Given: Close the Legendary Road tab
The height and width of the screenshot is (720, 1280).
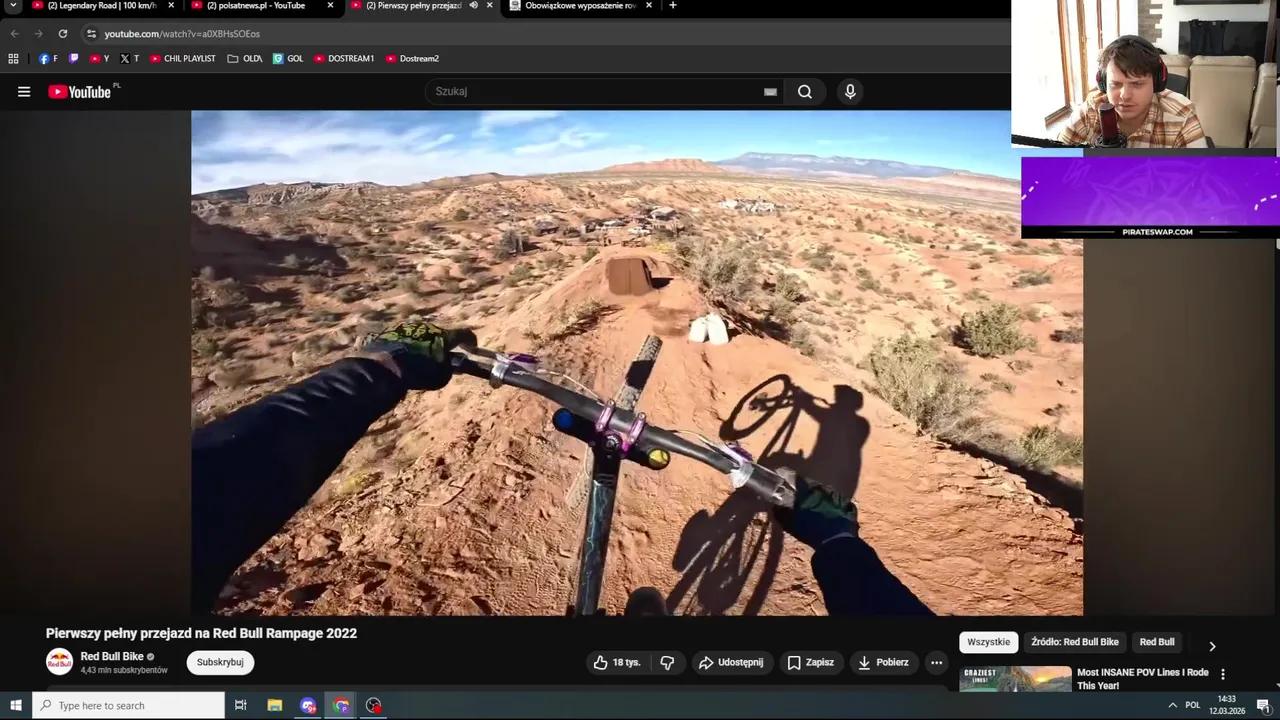Looking at the screenshot, I should [171, 5].
